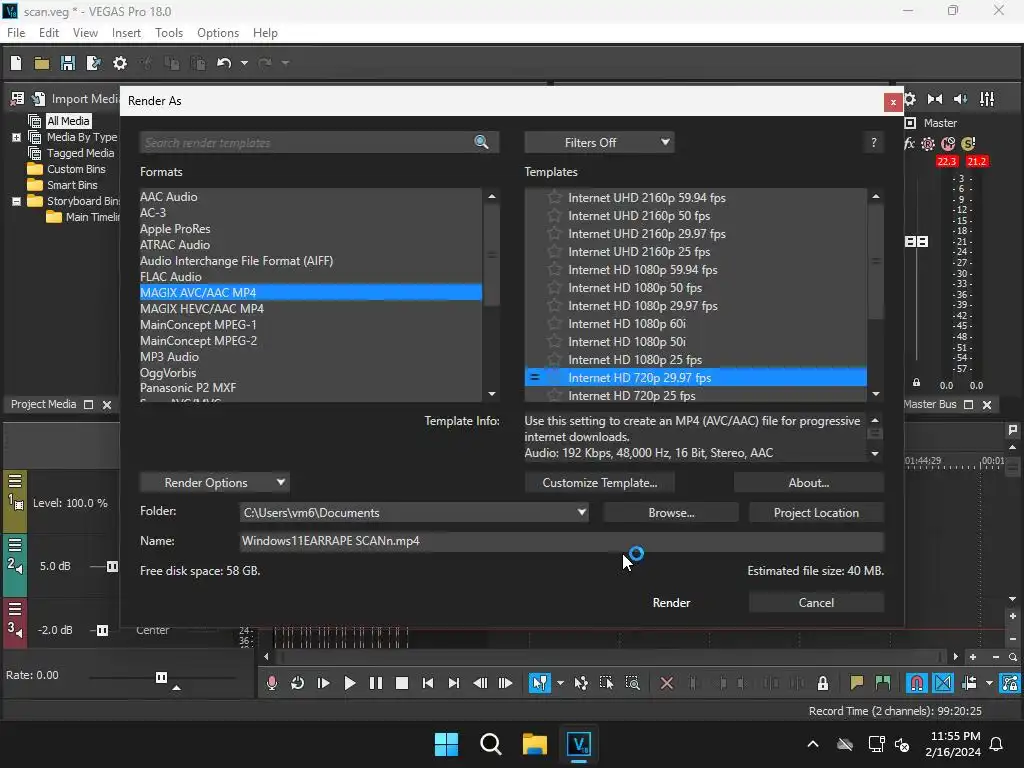This screenshot has width=1024, height=768.
Task: Select the Apple ProRes format
Action: coord(311,229)
